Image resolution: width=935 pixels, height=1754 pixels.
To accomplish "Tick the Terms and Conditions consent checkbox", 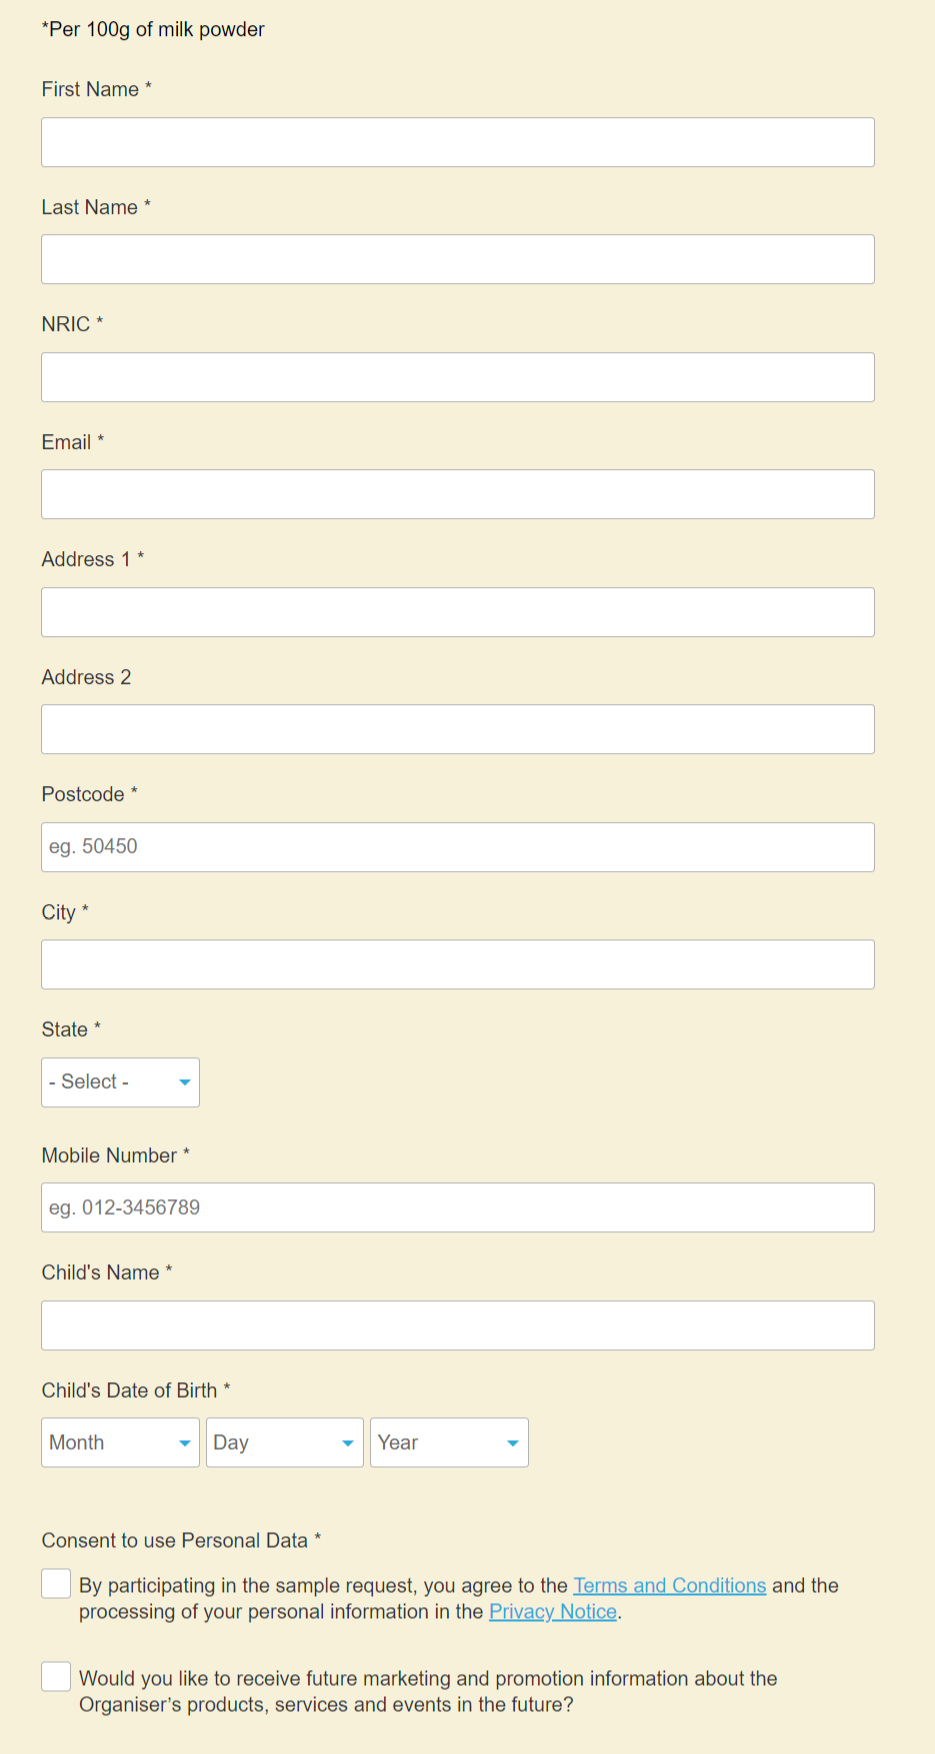I will click(56, 1584).
